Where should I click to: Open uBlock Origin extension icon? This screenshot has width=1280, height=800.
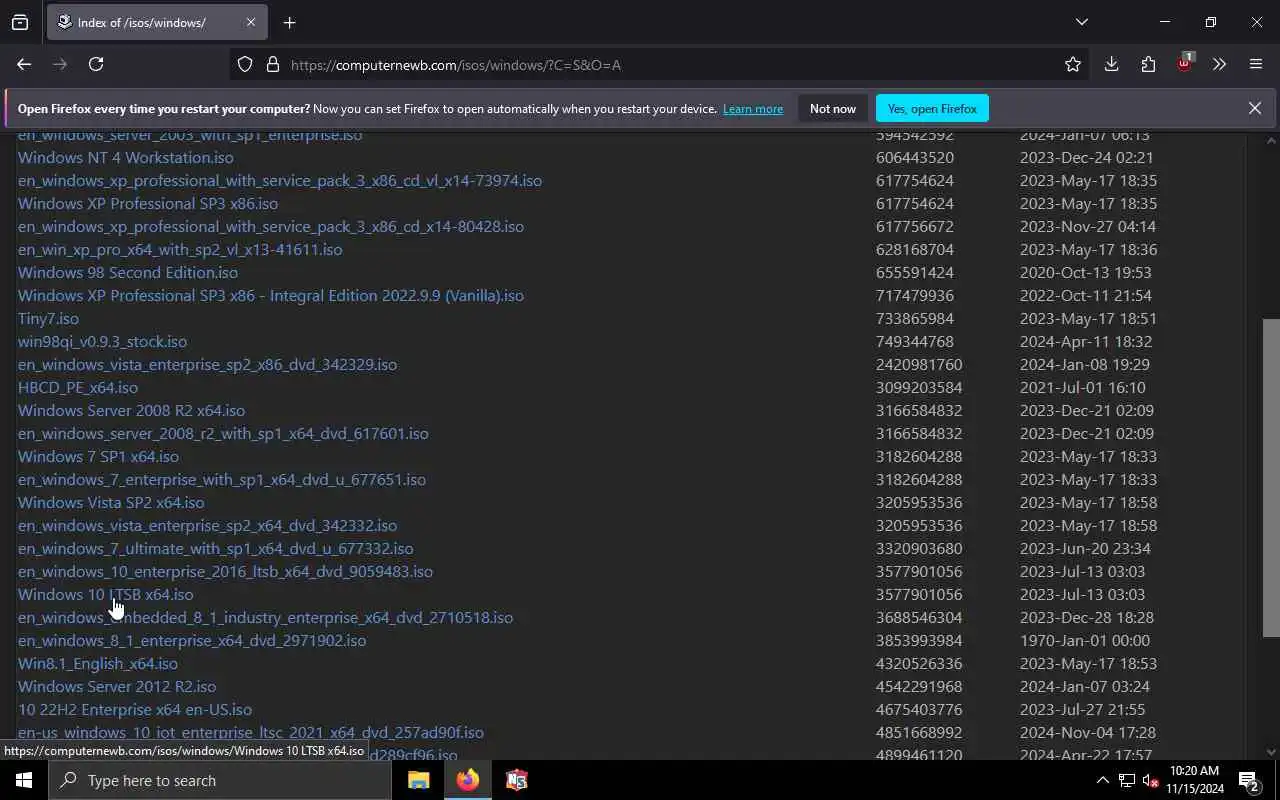pyautogui.click(x=1185, y=63)
